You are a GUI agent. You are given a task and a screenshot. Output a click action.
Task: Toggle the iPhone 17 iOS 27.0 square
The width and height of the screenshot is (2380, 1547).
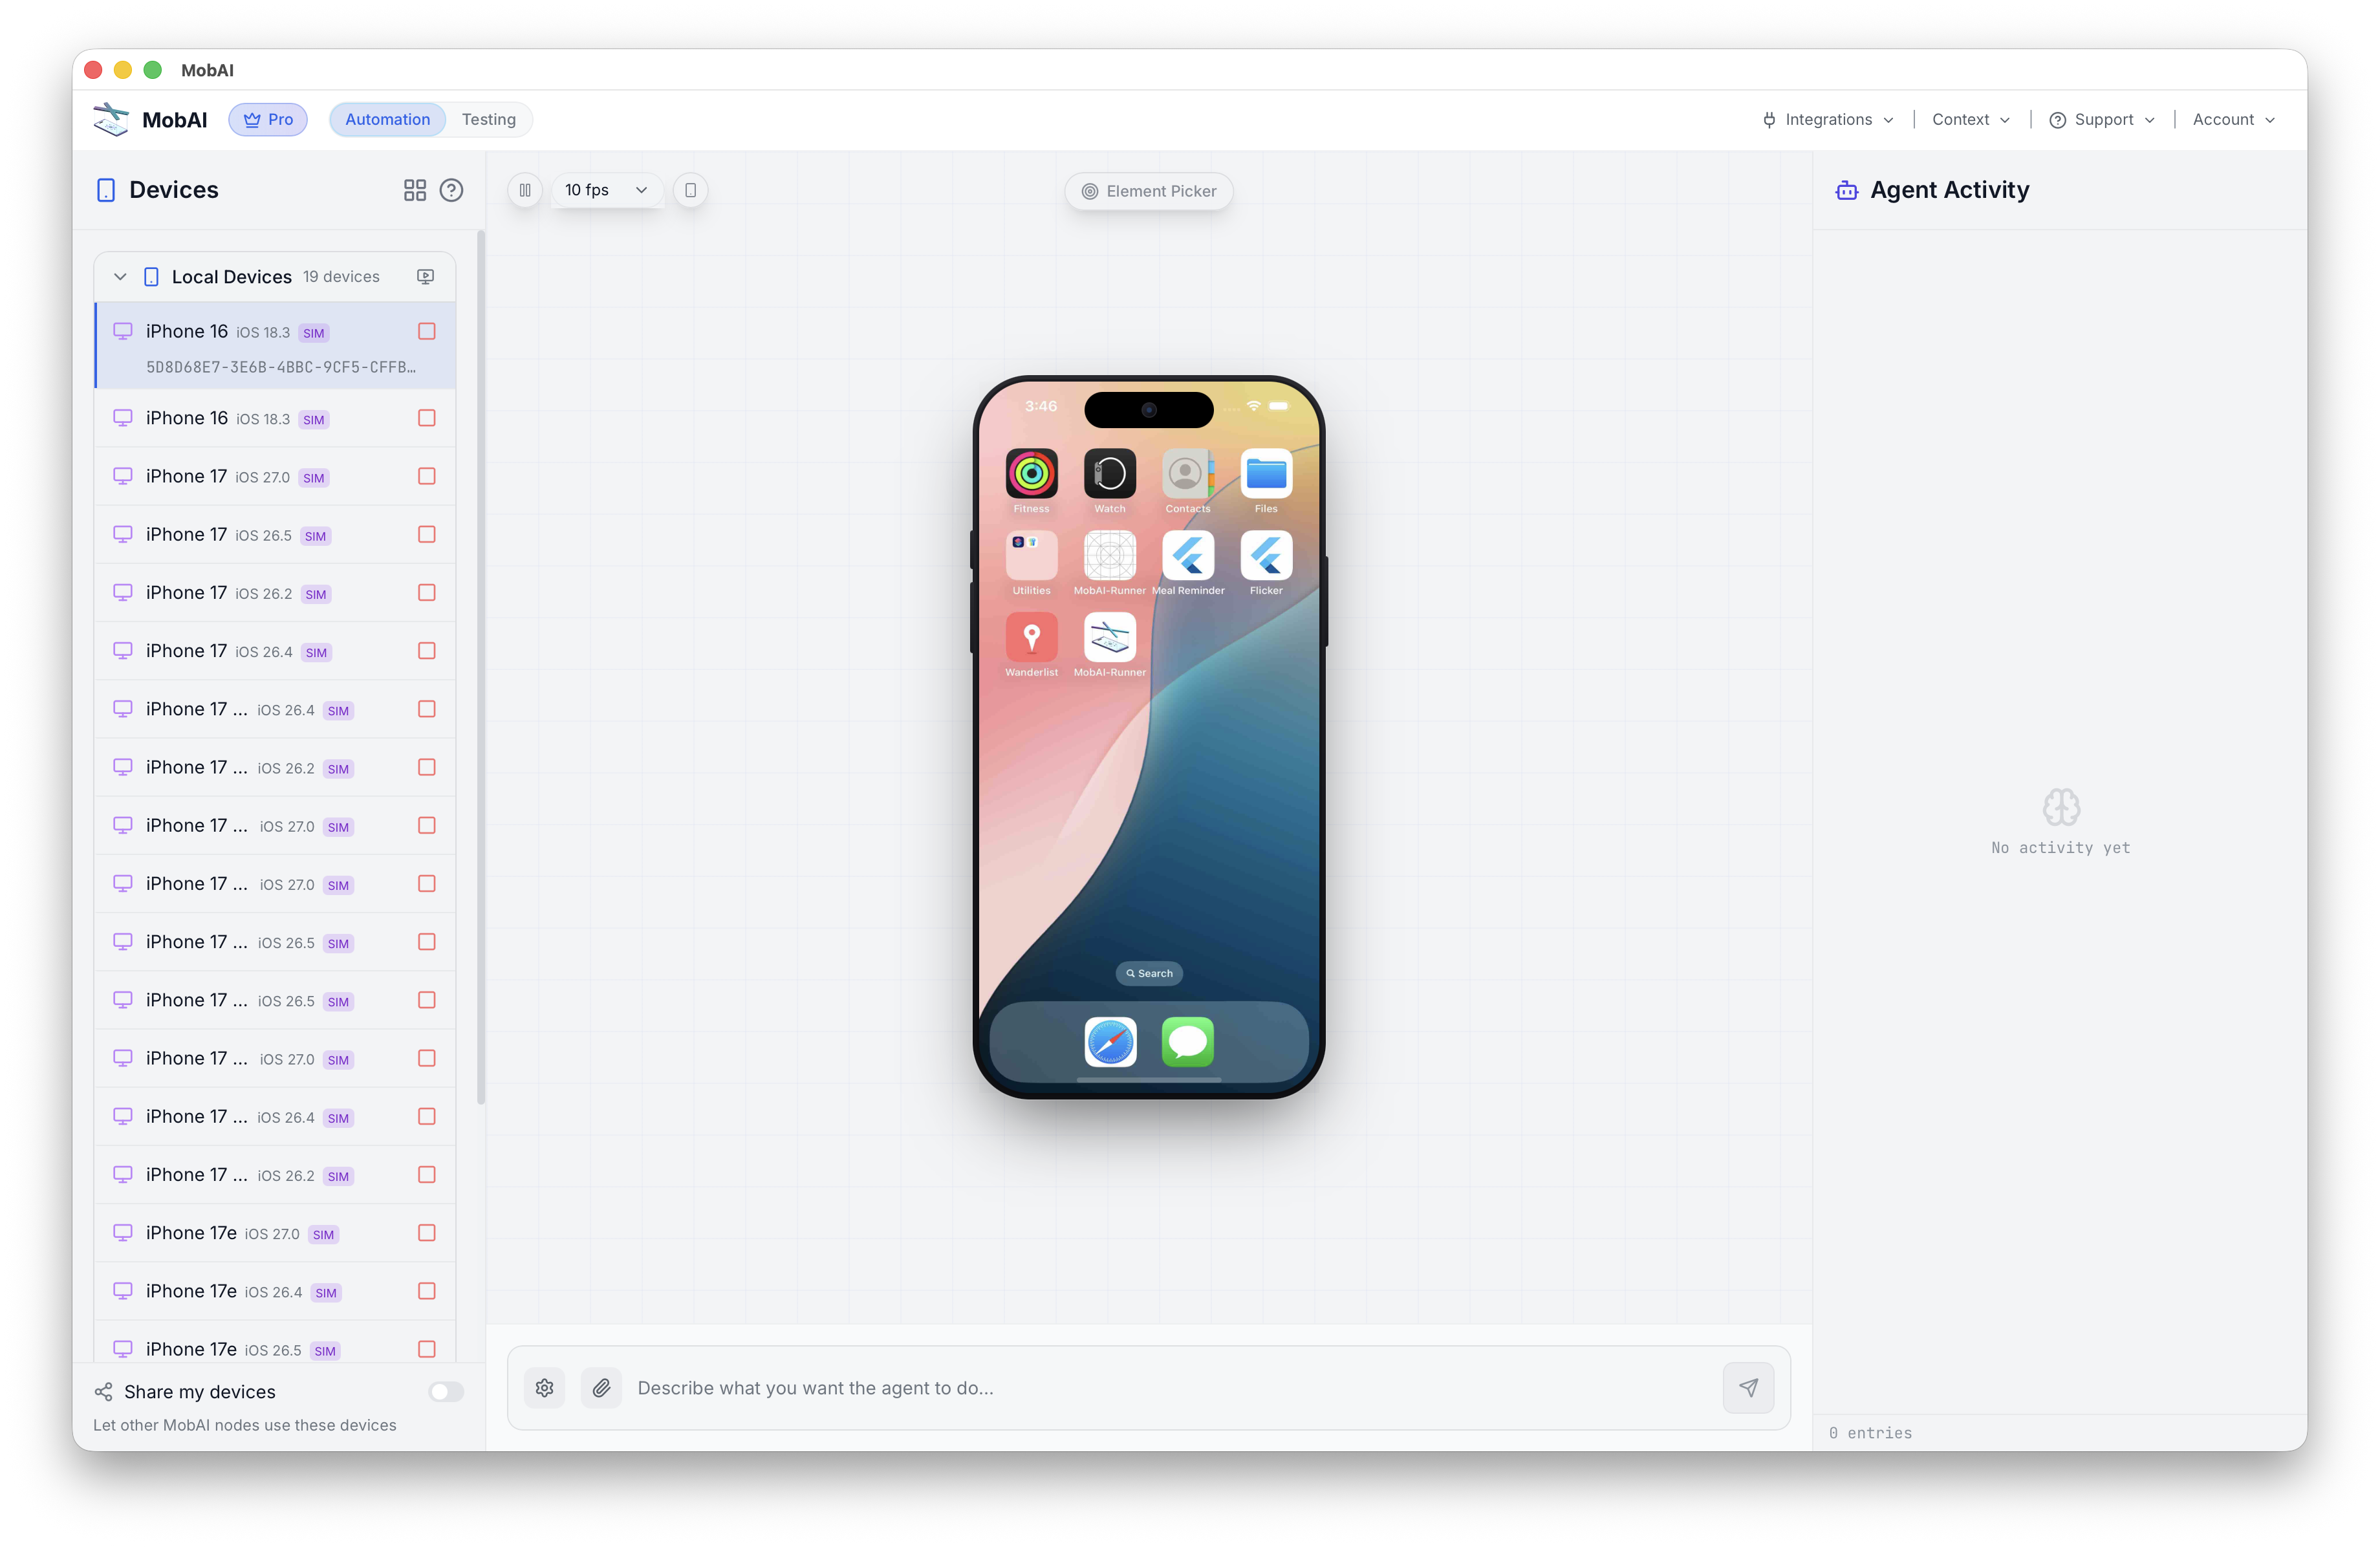(x=427, y=476)
